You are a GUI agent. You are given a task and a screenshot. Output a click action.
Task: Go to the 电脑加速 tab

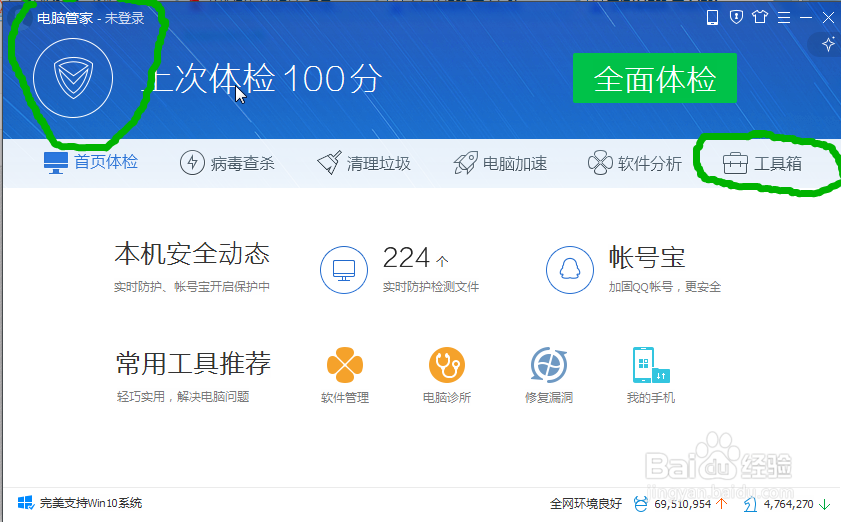pyautogui.click(x=500, y=163)
